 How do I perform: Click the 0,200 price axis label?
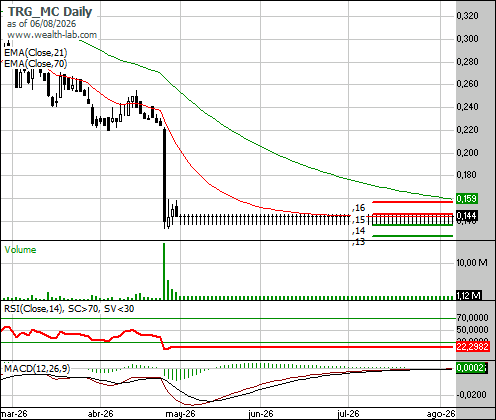467,153
